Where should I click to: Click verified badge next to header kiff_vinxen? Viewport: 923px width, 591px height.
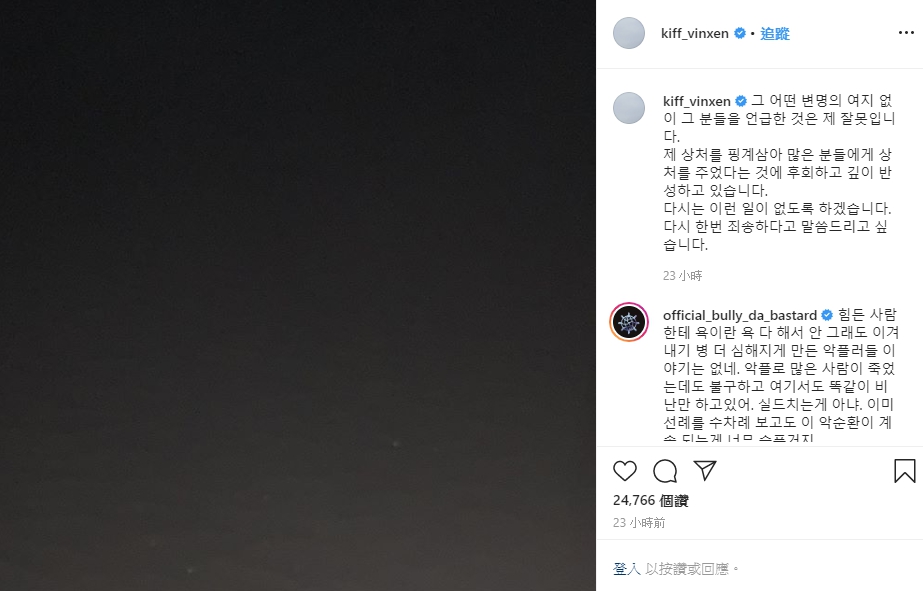coord(740,34)
